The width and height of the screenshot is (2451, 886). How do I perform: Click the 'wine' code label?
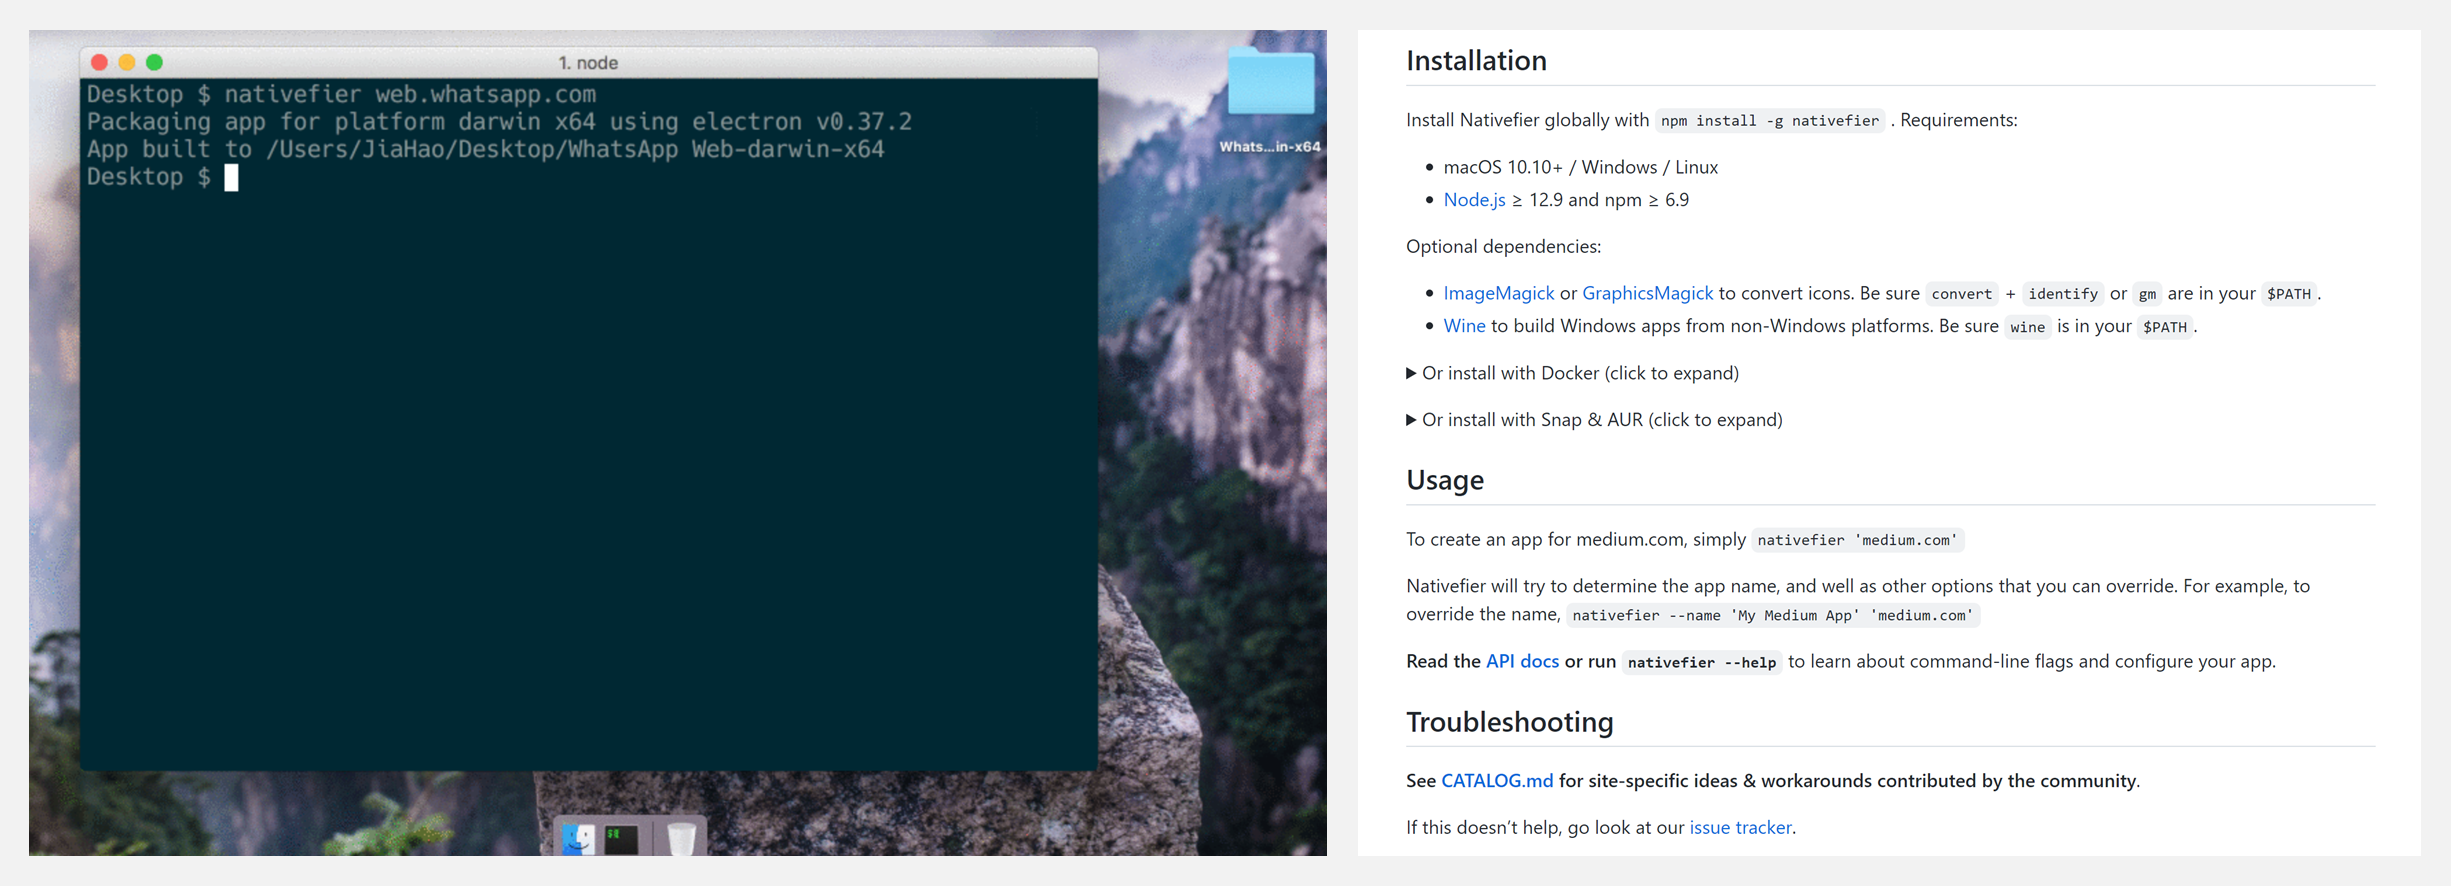pos(2027,327)
